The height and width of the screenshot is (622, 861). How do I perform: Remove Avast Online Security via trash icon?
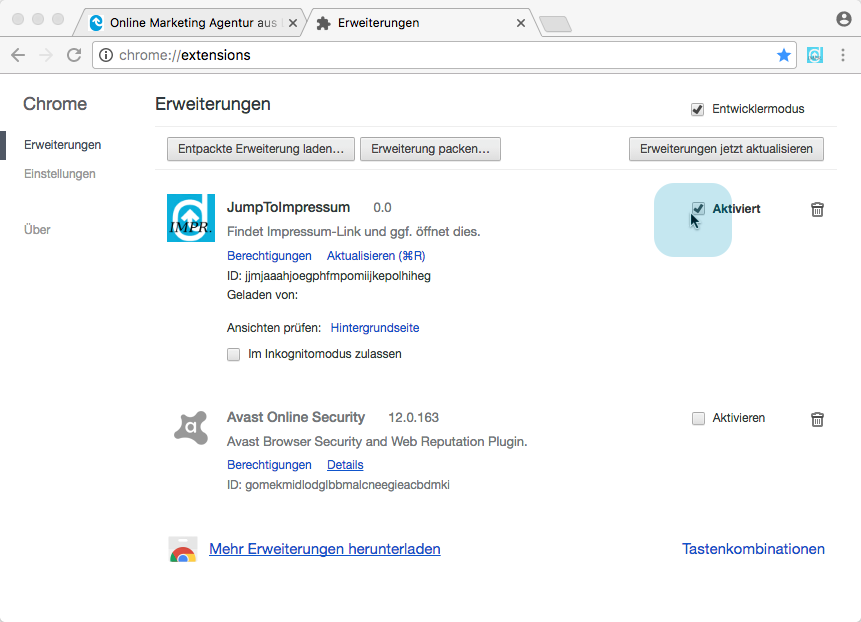[817, 419]
